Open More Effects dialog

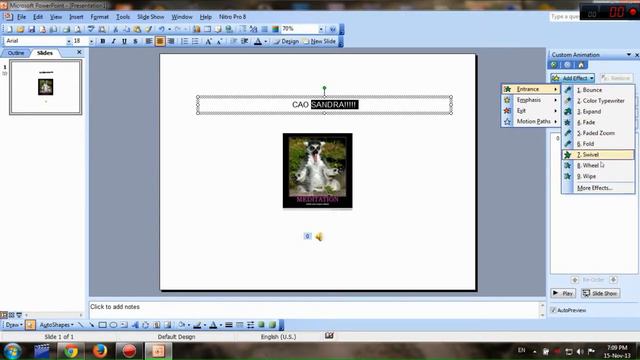(598, 188)
